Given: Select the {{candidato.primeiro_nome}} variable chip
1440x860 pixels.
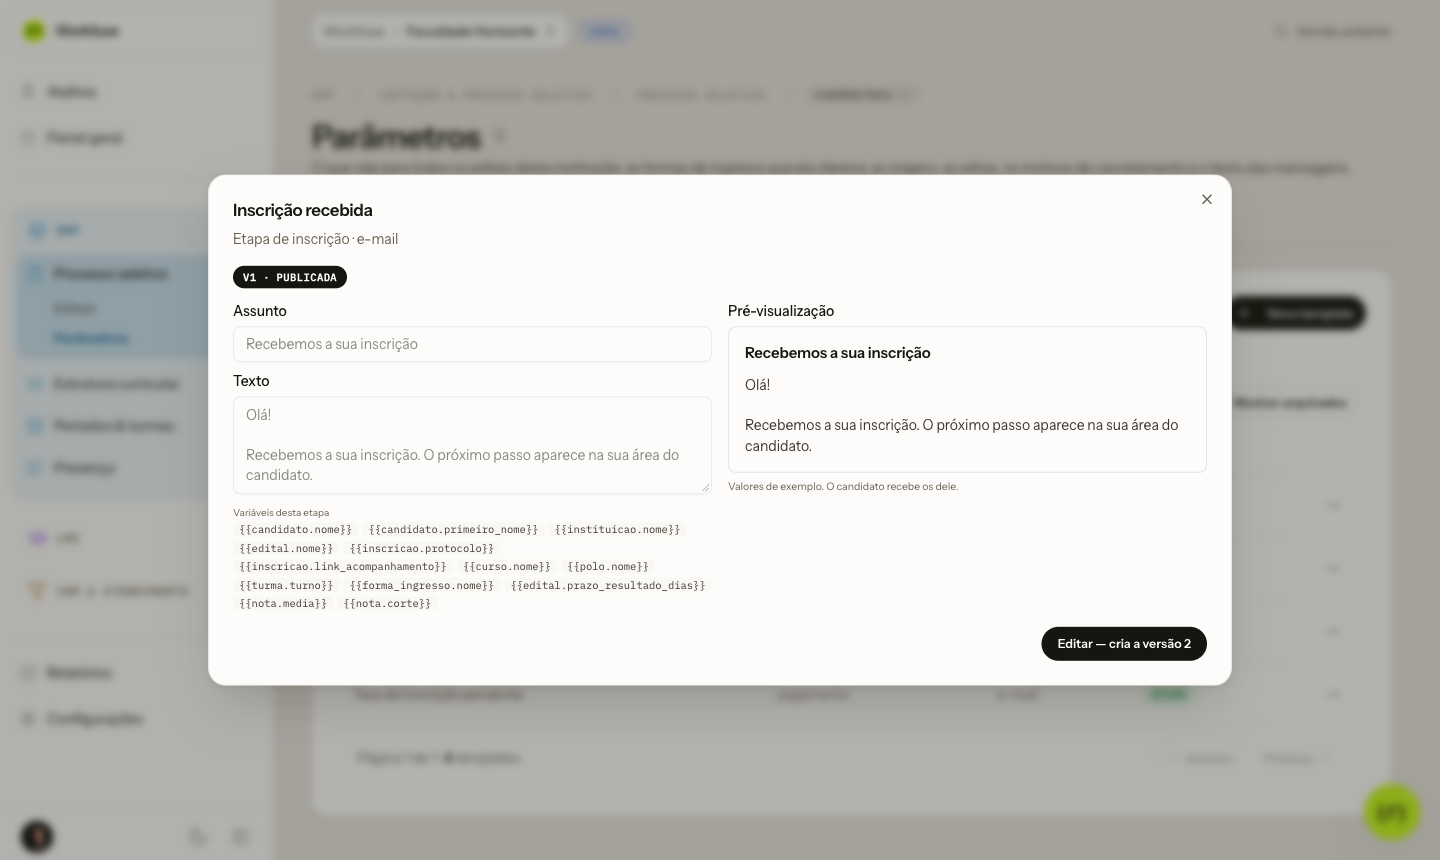Looking at the screenshot, I should [x=453, y=530].
